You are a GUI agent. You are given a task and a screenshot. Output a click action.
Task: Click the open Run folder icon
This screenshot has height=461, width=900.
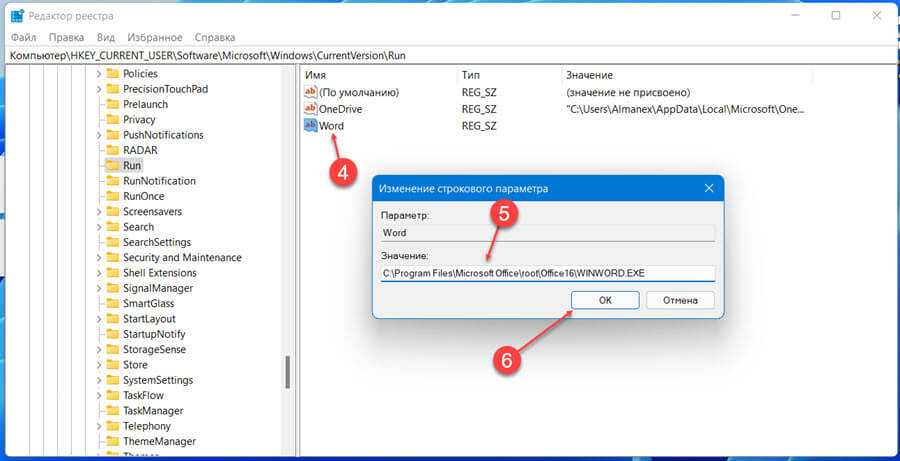[112, 165]
